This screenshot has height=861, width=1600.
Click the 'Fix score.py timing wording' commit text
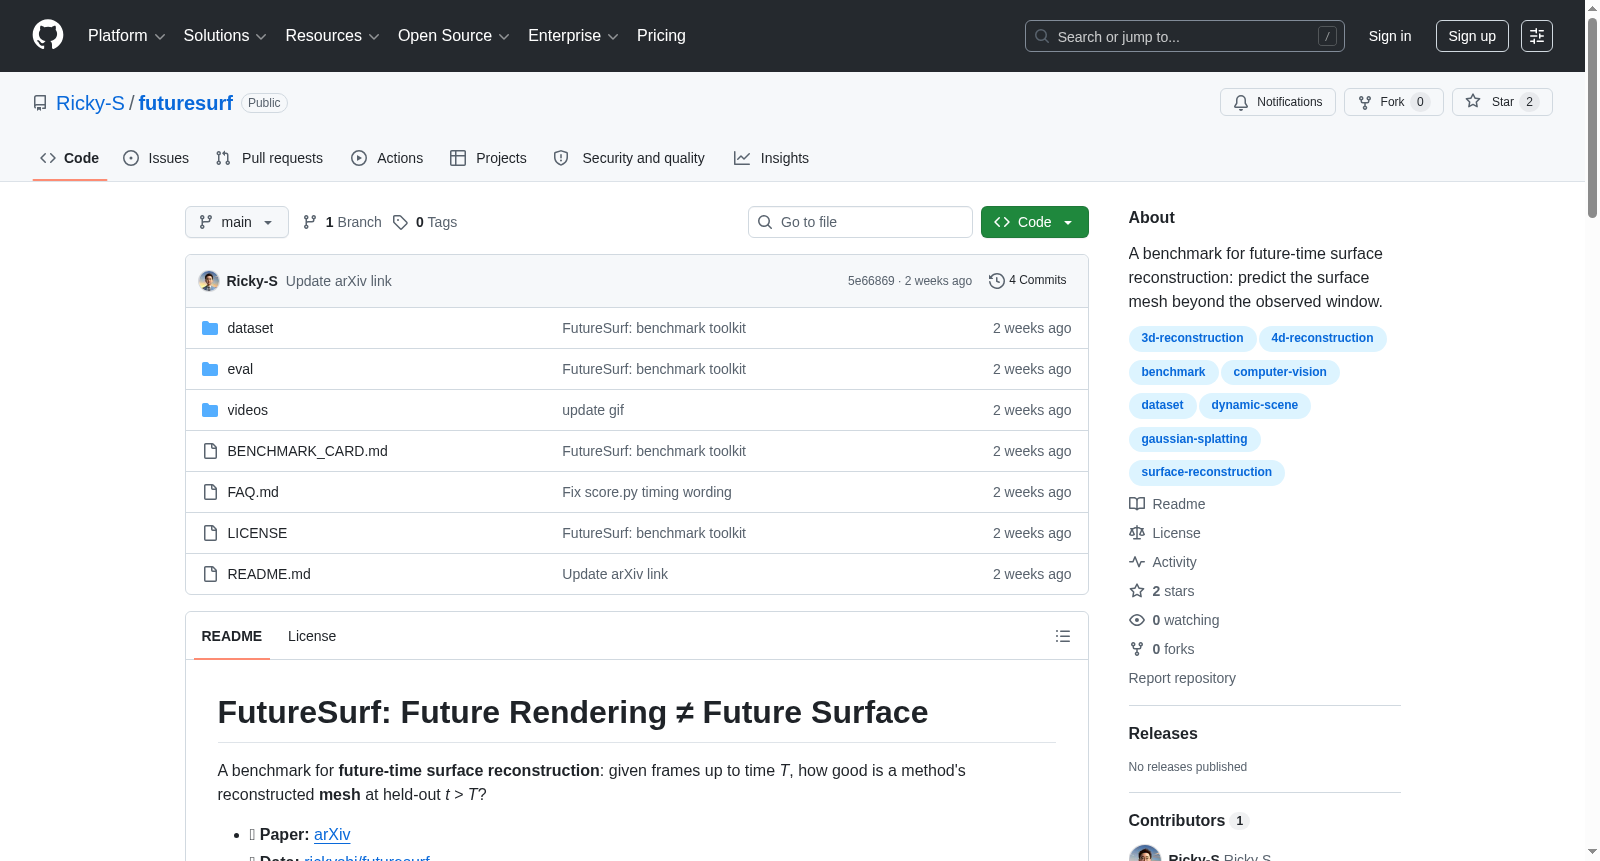[647, 492]
